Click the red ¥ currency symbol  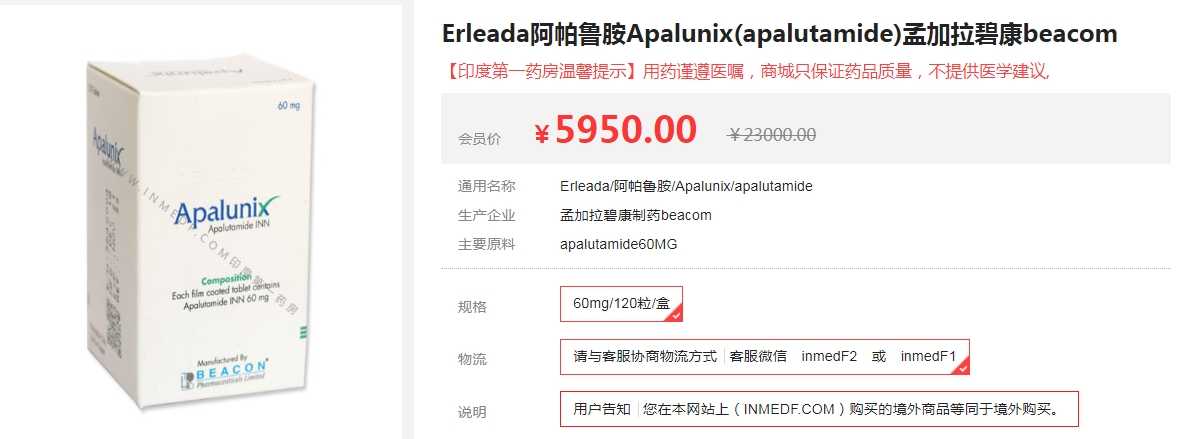[541, 134]
